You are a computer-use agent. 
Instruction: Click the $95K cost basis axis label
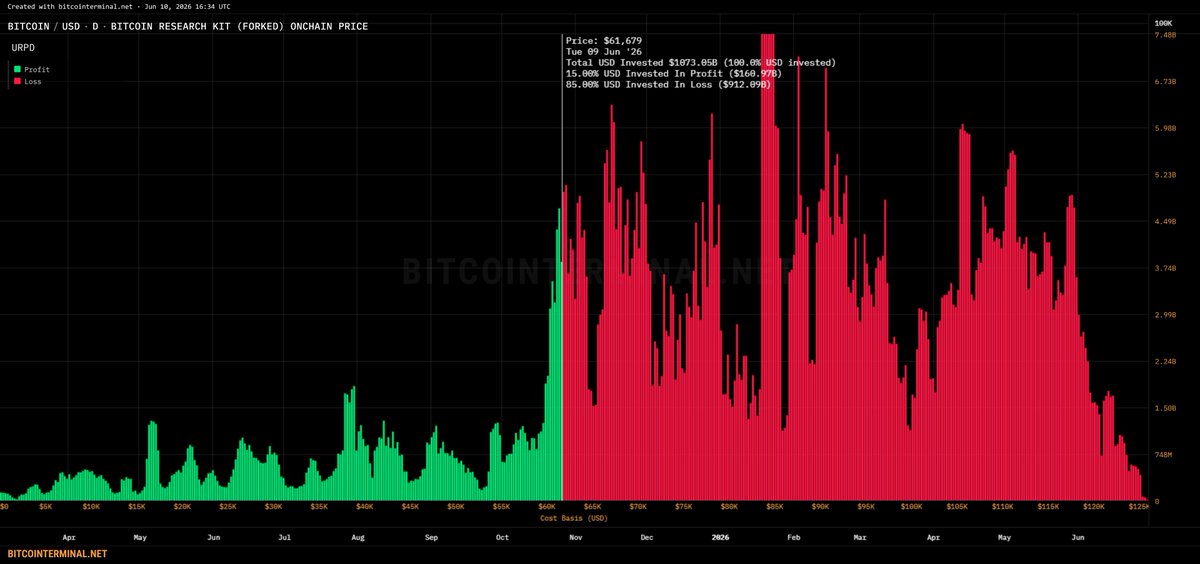866,507
